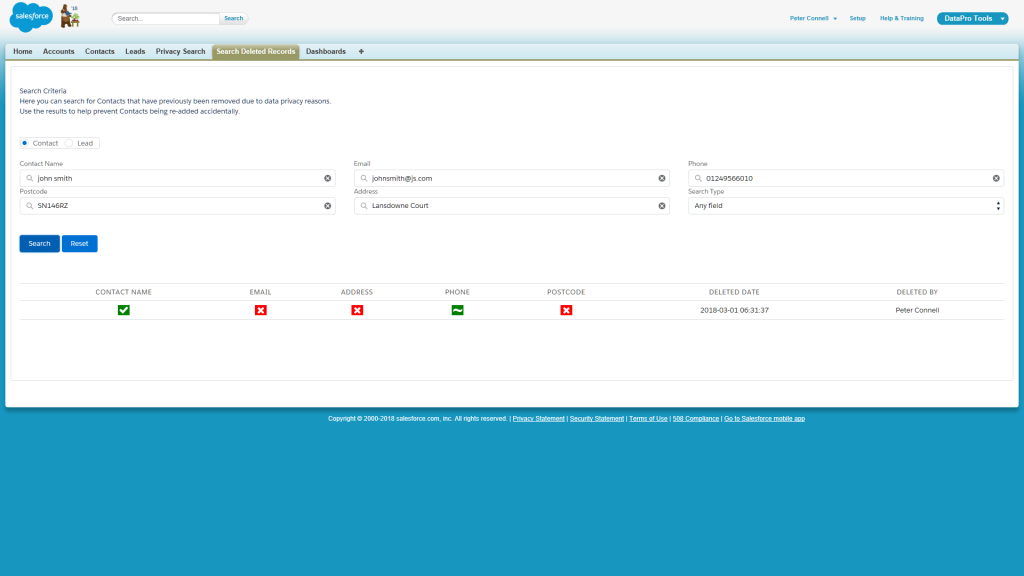1024x576 pixels.
Task: Select the Contact radio button
Action: (x=25, y=143)
